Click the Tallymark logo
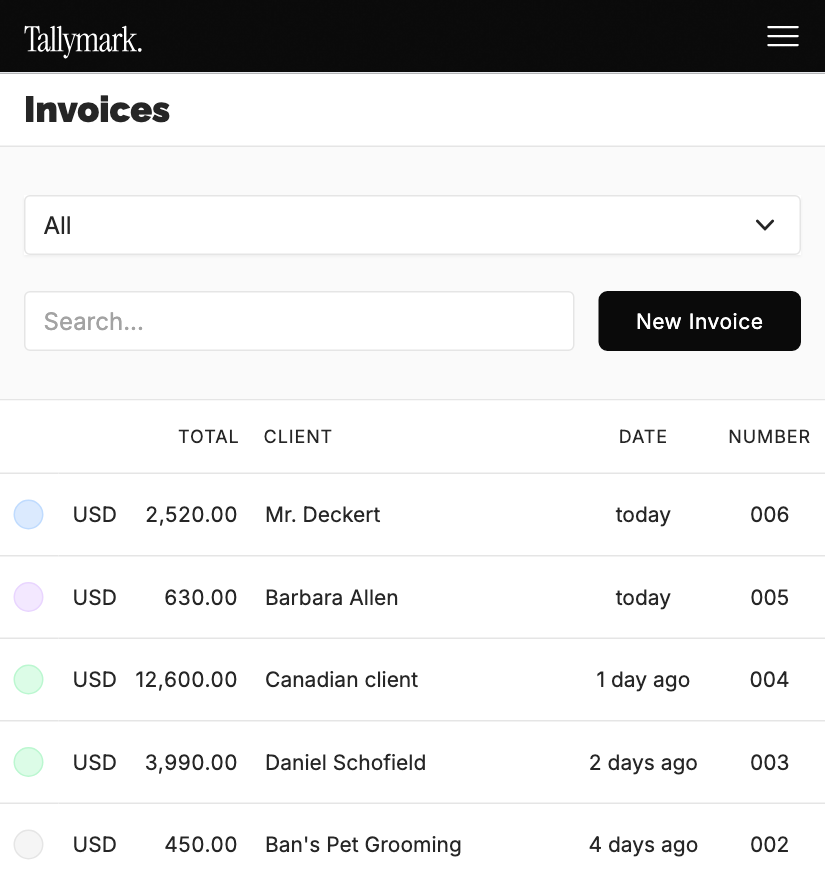This screenshot has width=825, height=885. (83, 40)
